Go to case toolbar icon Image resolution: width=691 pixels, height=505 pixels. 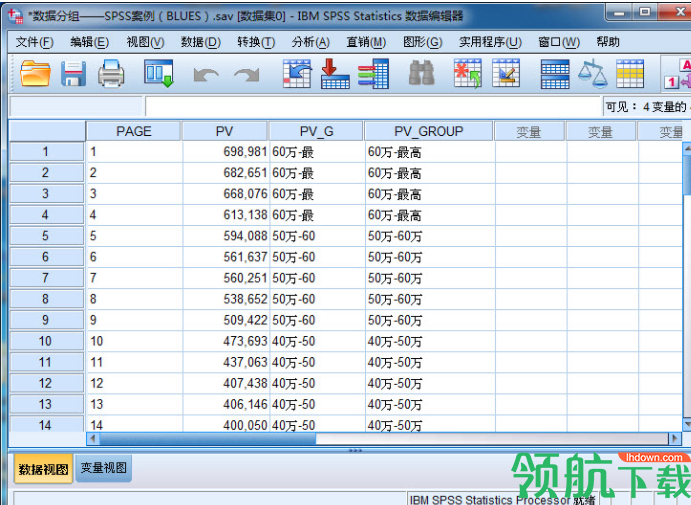tap(297, 74)
